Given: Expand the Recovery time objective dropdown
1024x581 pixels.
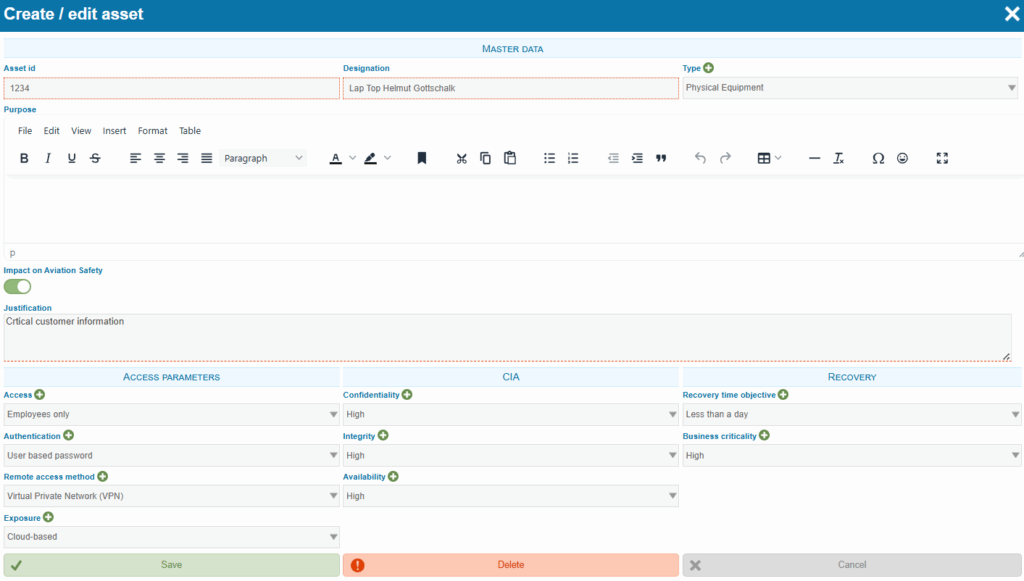Looking at the screenshot, I should point(851,414).
